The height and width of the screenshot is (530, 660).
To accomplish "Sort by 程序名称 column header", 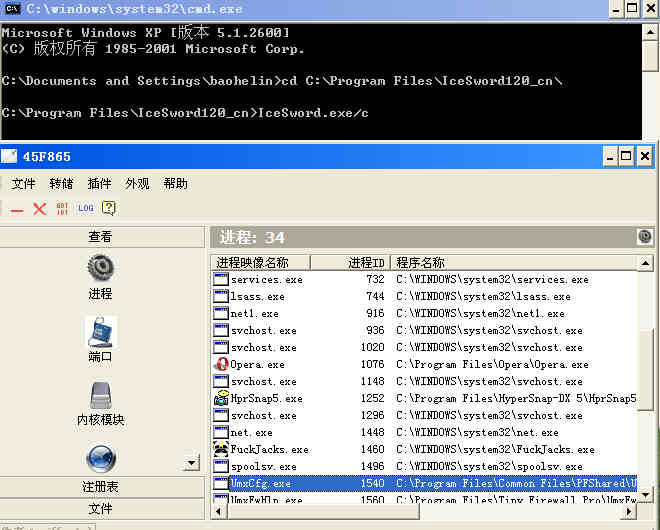I will click(x=514, y=263).
